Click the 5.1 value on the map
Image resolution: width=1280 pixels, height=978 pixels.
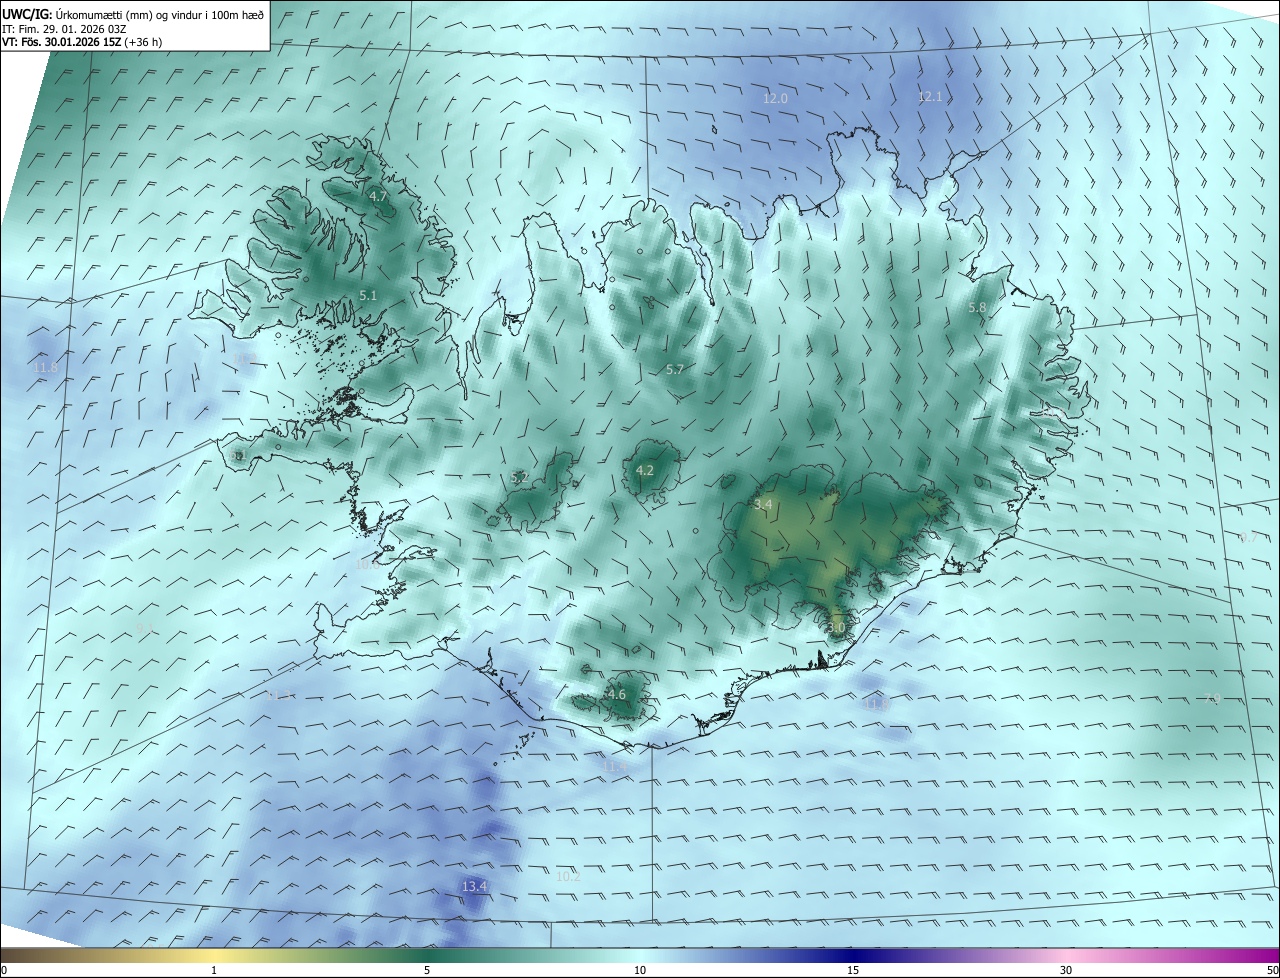(368, 295)
